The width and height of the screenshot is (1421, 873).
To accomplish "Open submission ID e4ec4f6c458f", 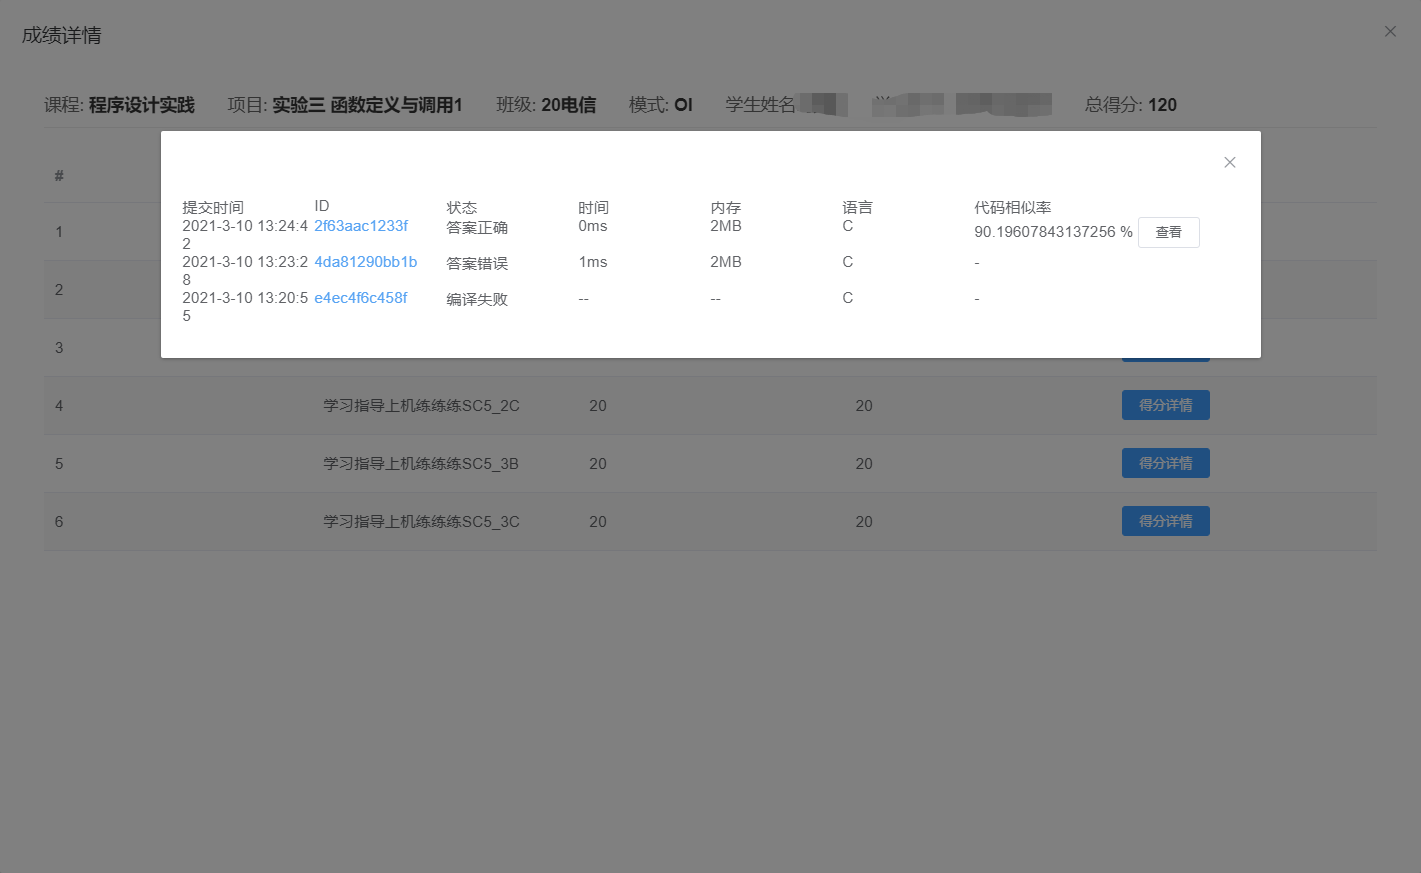I will (361, 298).
